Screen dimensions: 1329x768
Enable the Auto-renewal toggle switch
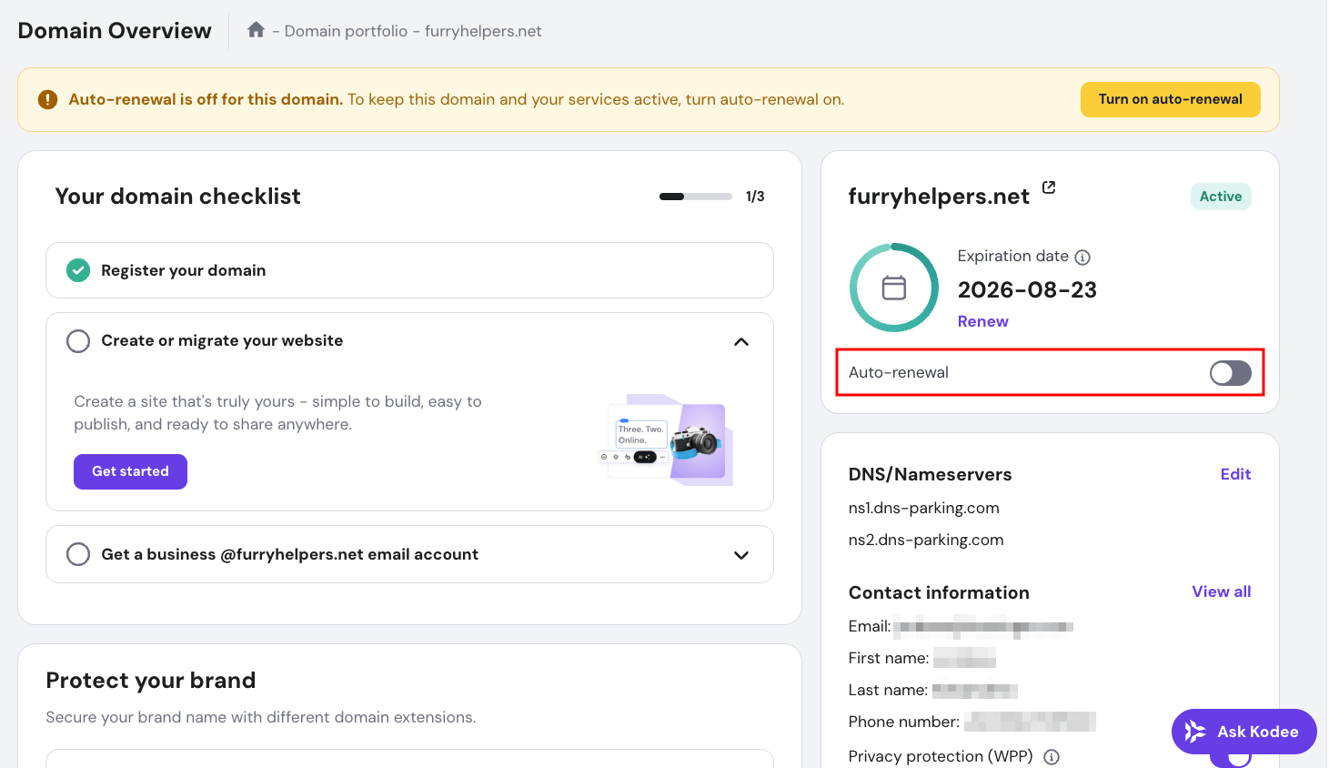[x=1229, y=372]
